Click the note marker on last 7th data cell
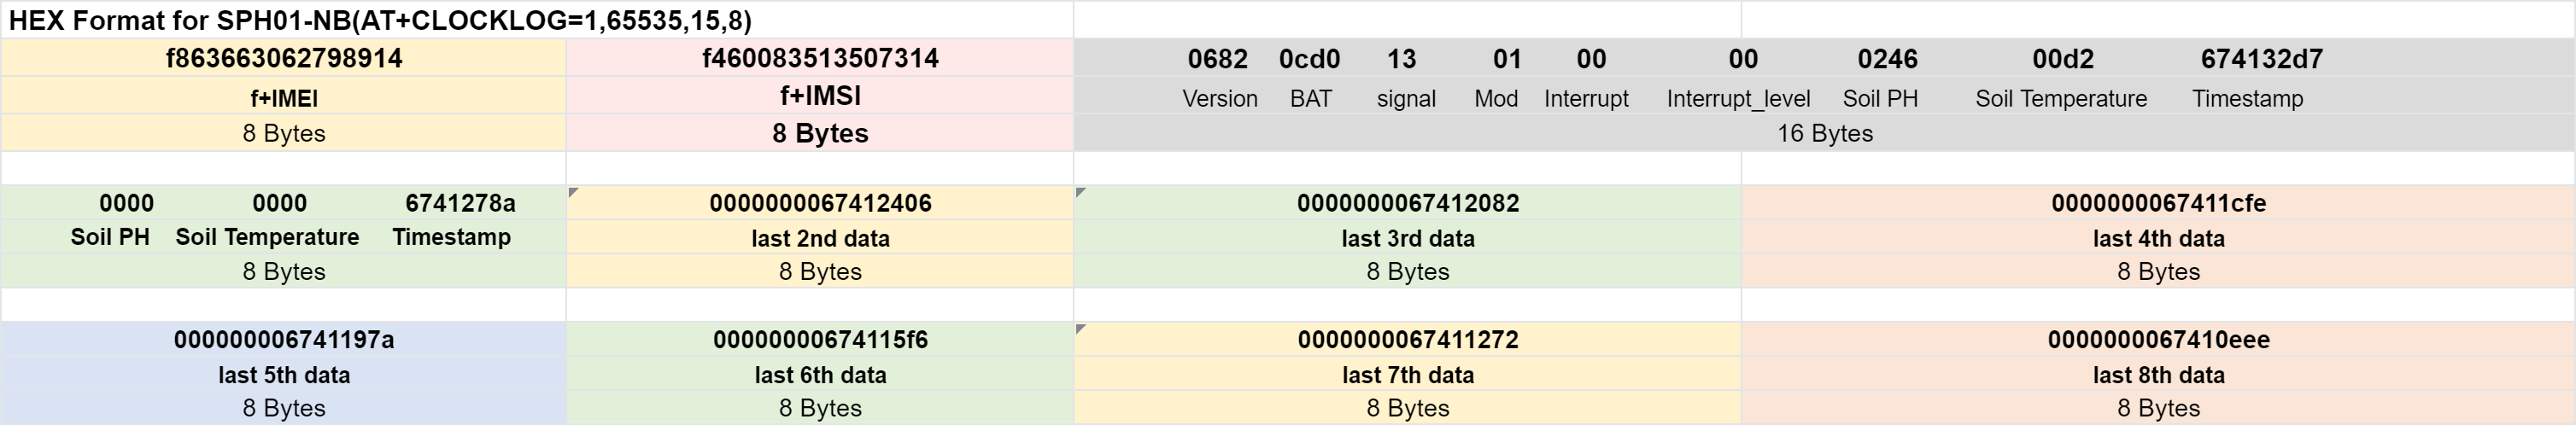The width and height of the screenshot is (2576, 425). coord(1081,328)
